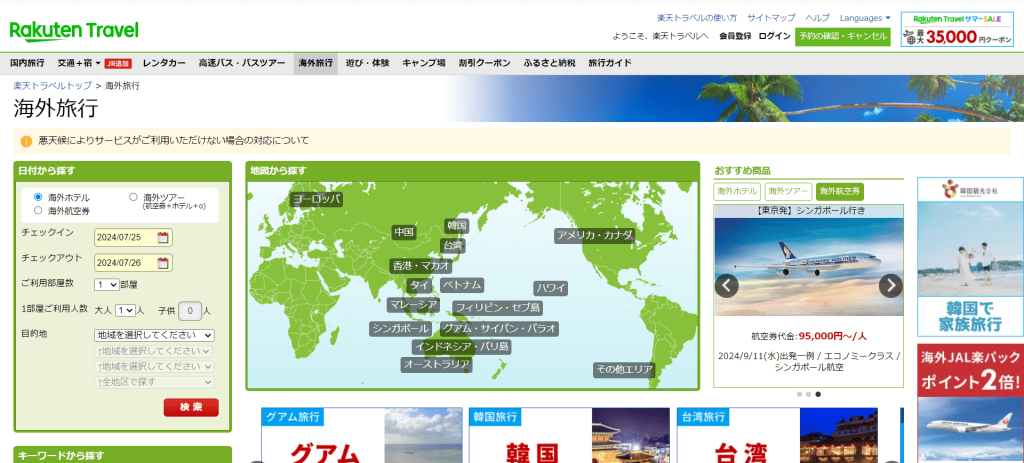Select 香港・マカオ on the map
The image size is (1024, 463).
421,266
